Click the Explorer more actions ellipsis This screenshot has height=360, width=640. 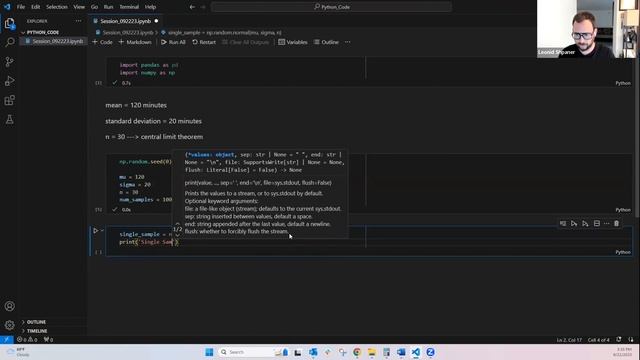[x=78, y=21]
